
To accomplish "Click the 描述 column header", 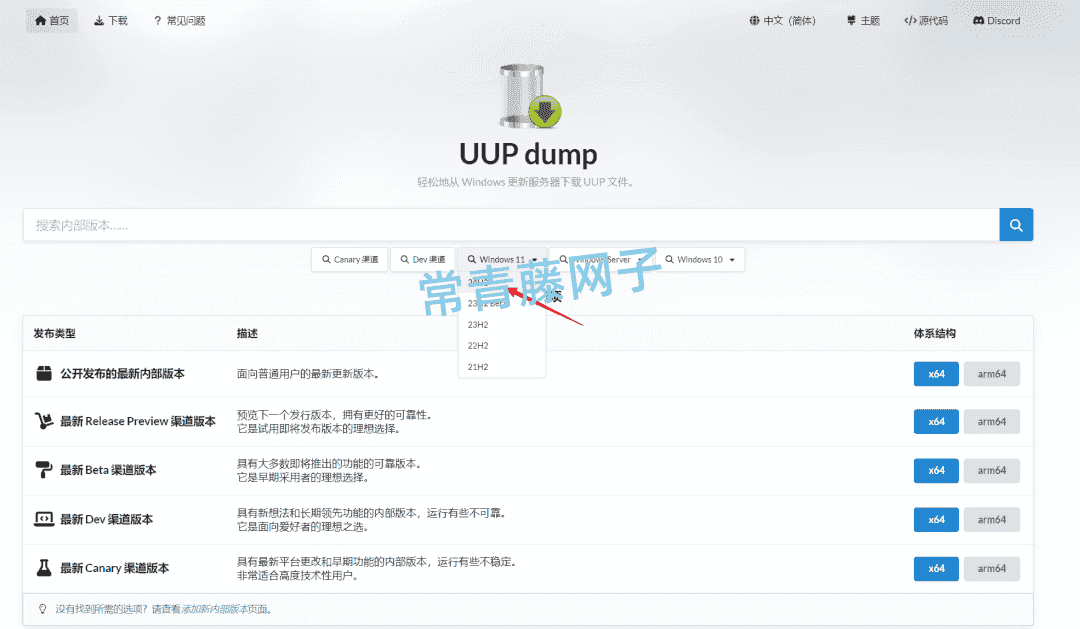I will pyautogui.click(x=247, y=333).
